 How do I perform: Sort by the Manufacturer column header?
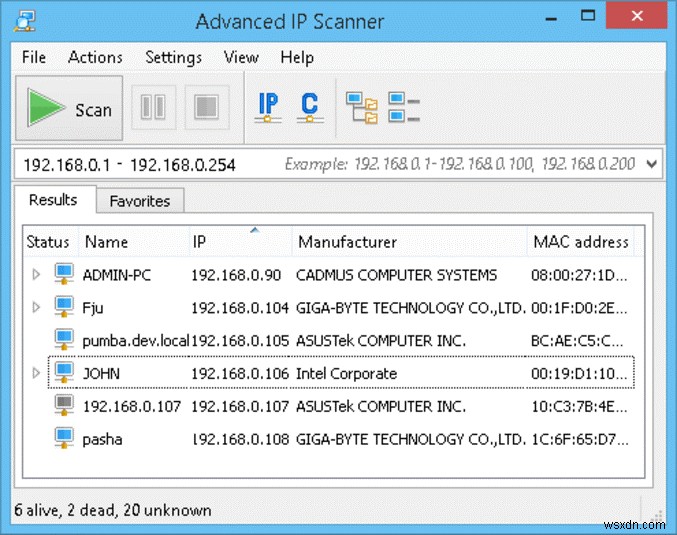point(348,242)
